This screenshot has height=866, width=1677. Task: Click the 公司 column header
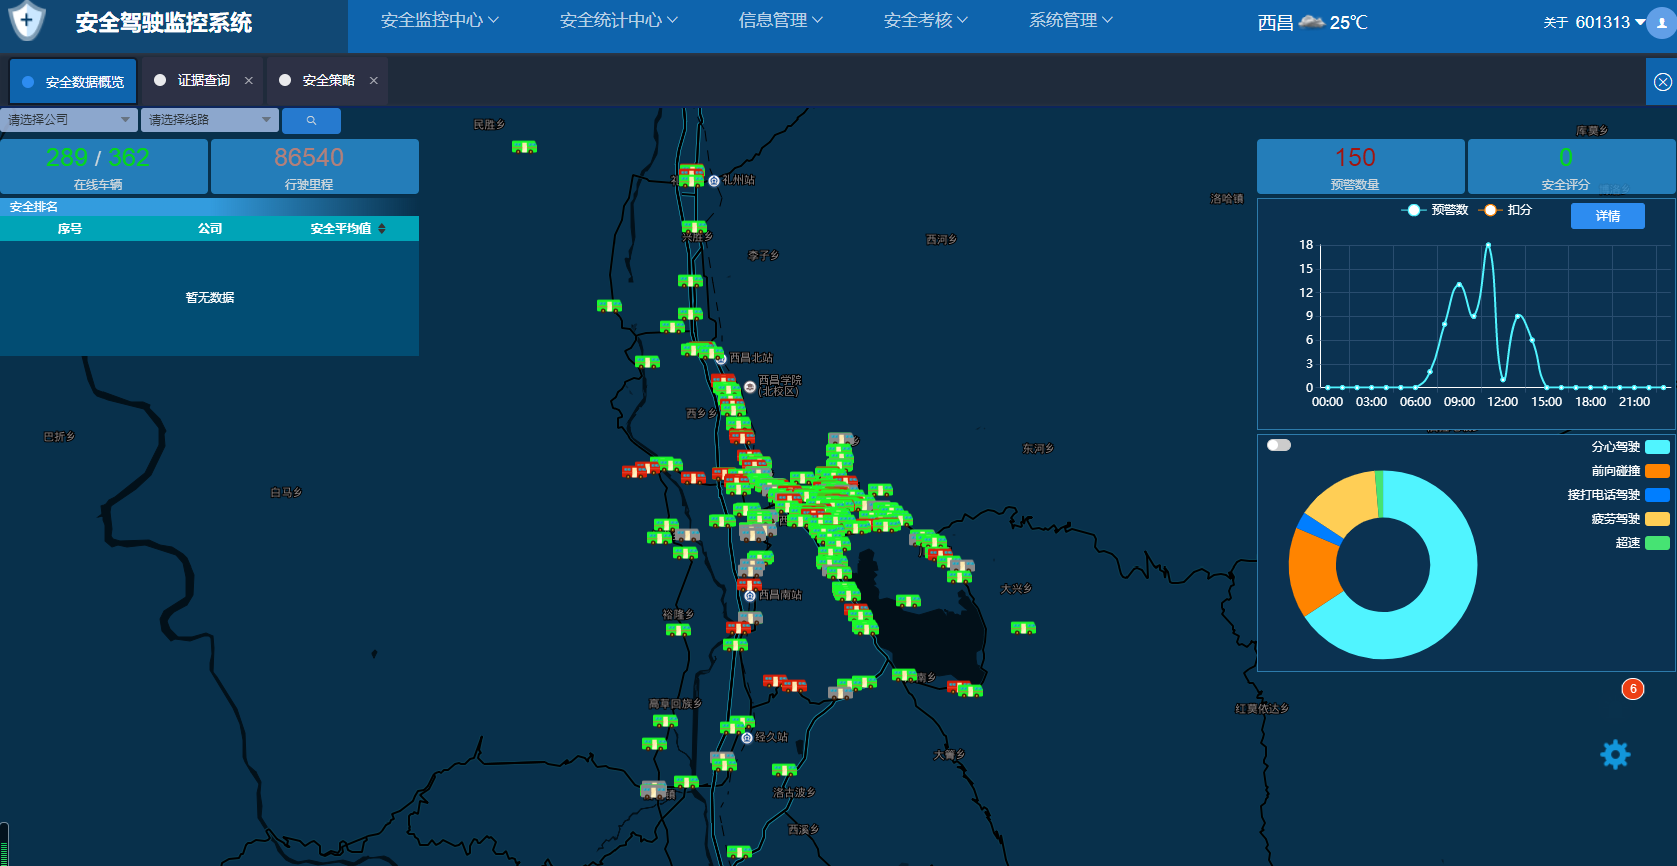pos(210,229)
